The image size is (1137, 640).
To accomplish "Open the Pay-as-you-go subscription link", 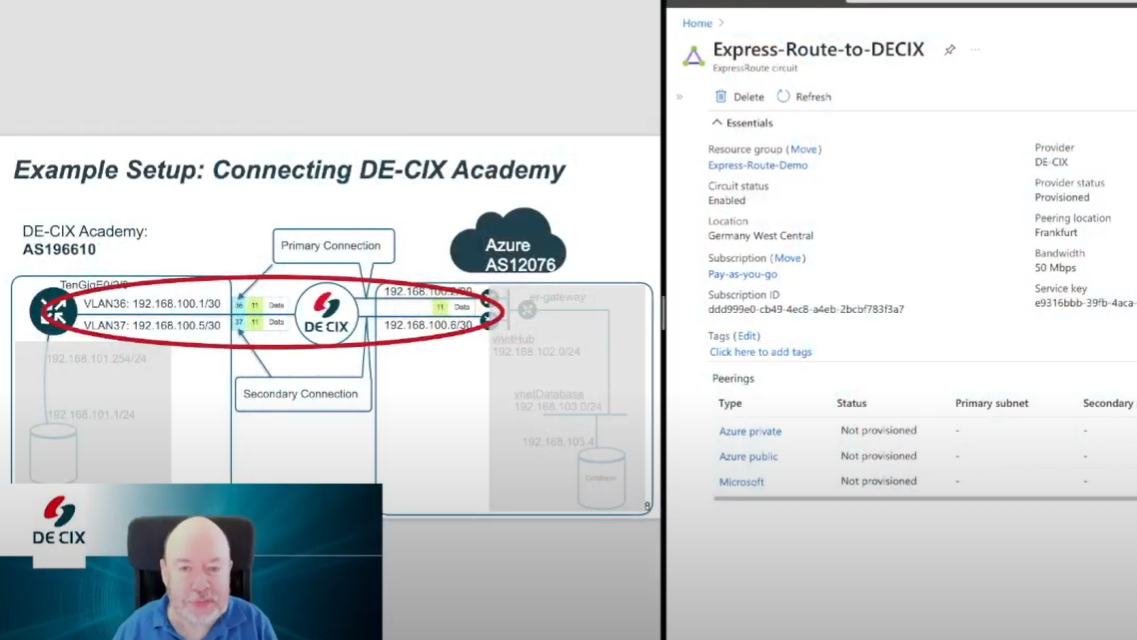I will [743, 274].
